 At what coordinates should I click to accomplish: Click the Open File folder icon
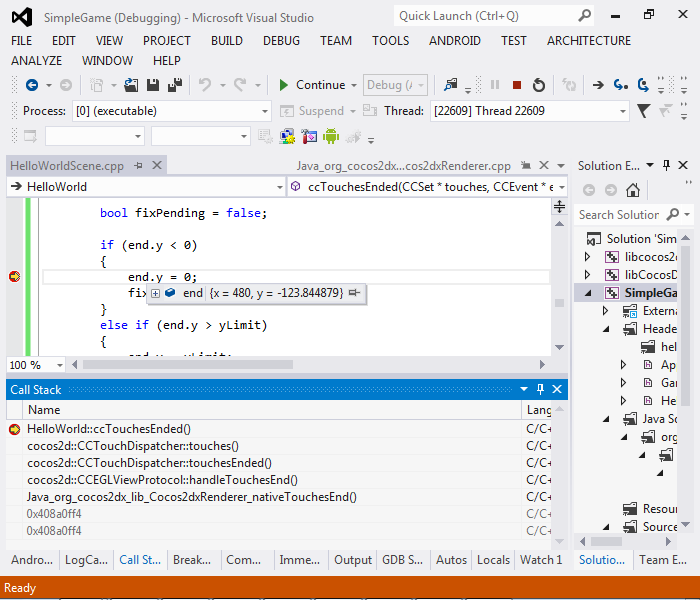click(x=131, y=85)
